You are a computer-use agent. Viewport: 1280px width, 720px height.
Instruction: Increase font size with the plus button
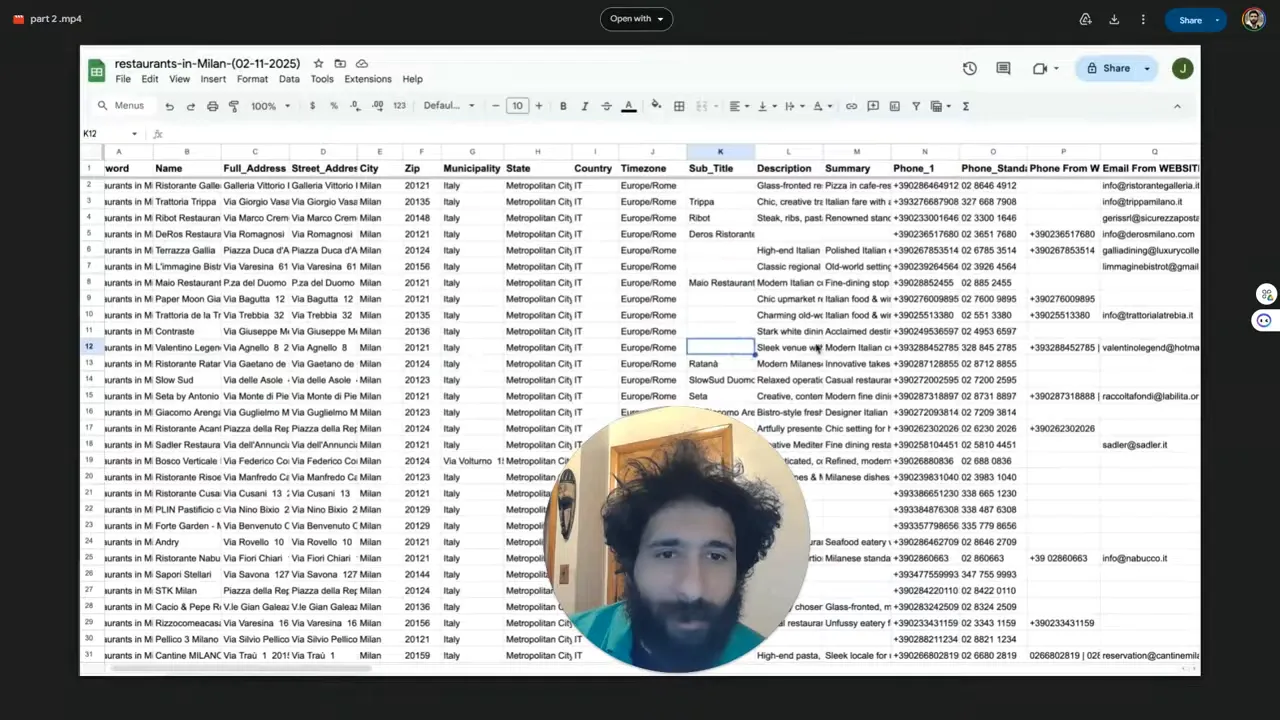(x=539, y=106)
